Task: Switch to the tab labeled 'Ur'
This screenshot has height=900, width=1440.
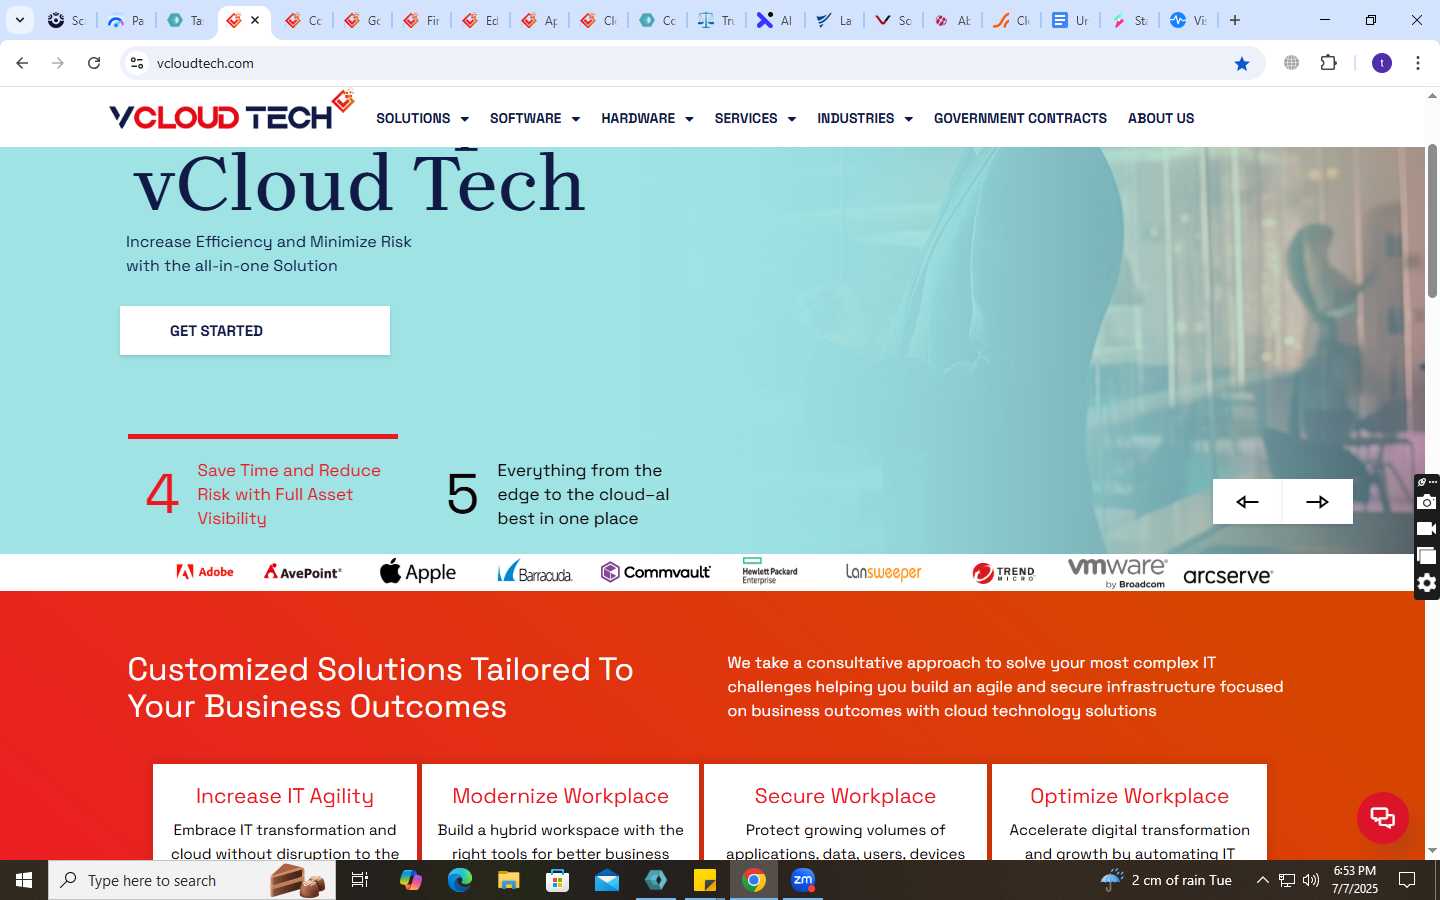Action: [x=1070, y=20]
